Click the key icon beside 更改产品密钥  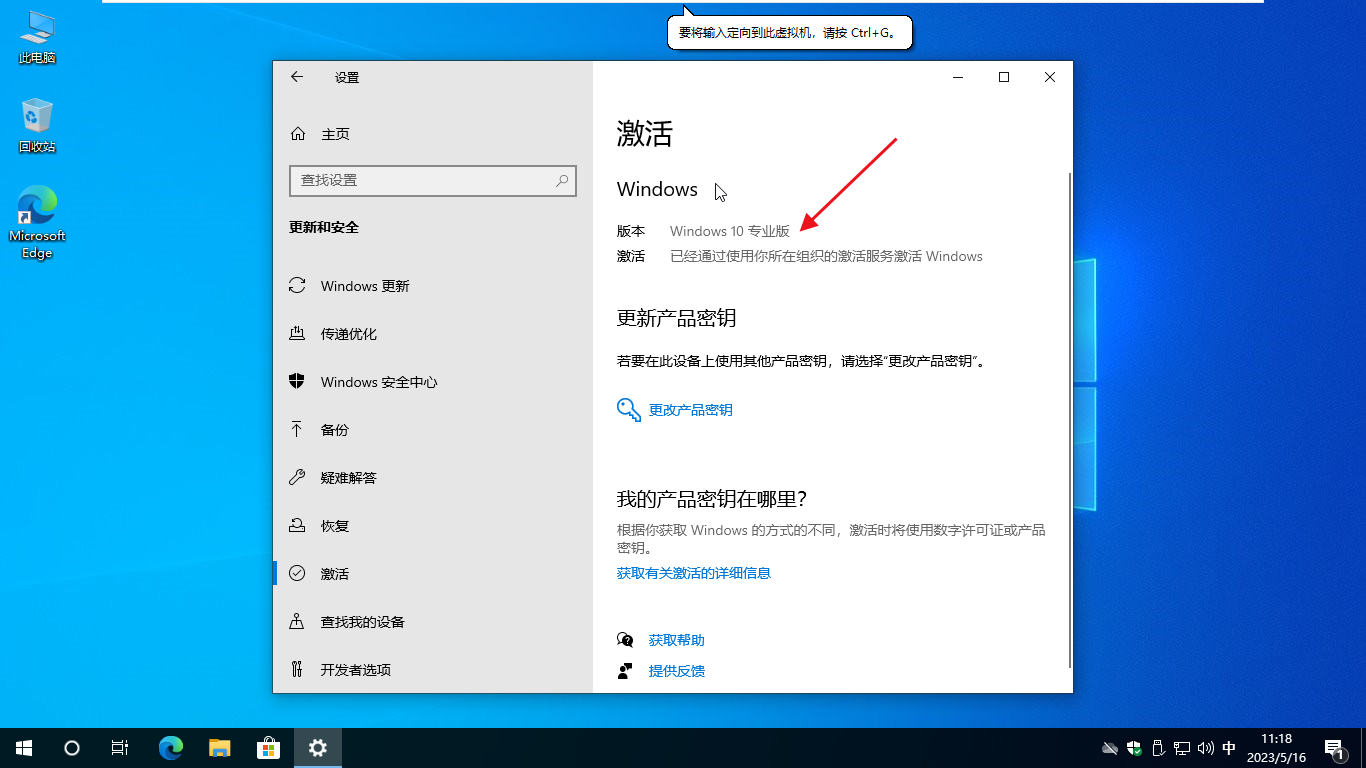point(629,410)
